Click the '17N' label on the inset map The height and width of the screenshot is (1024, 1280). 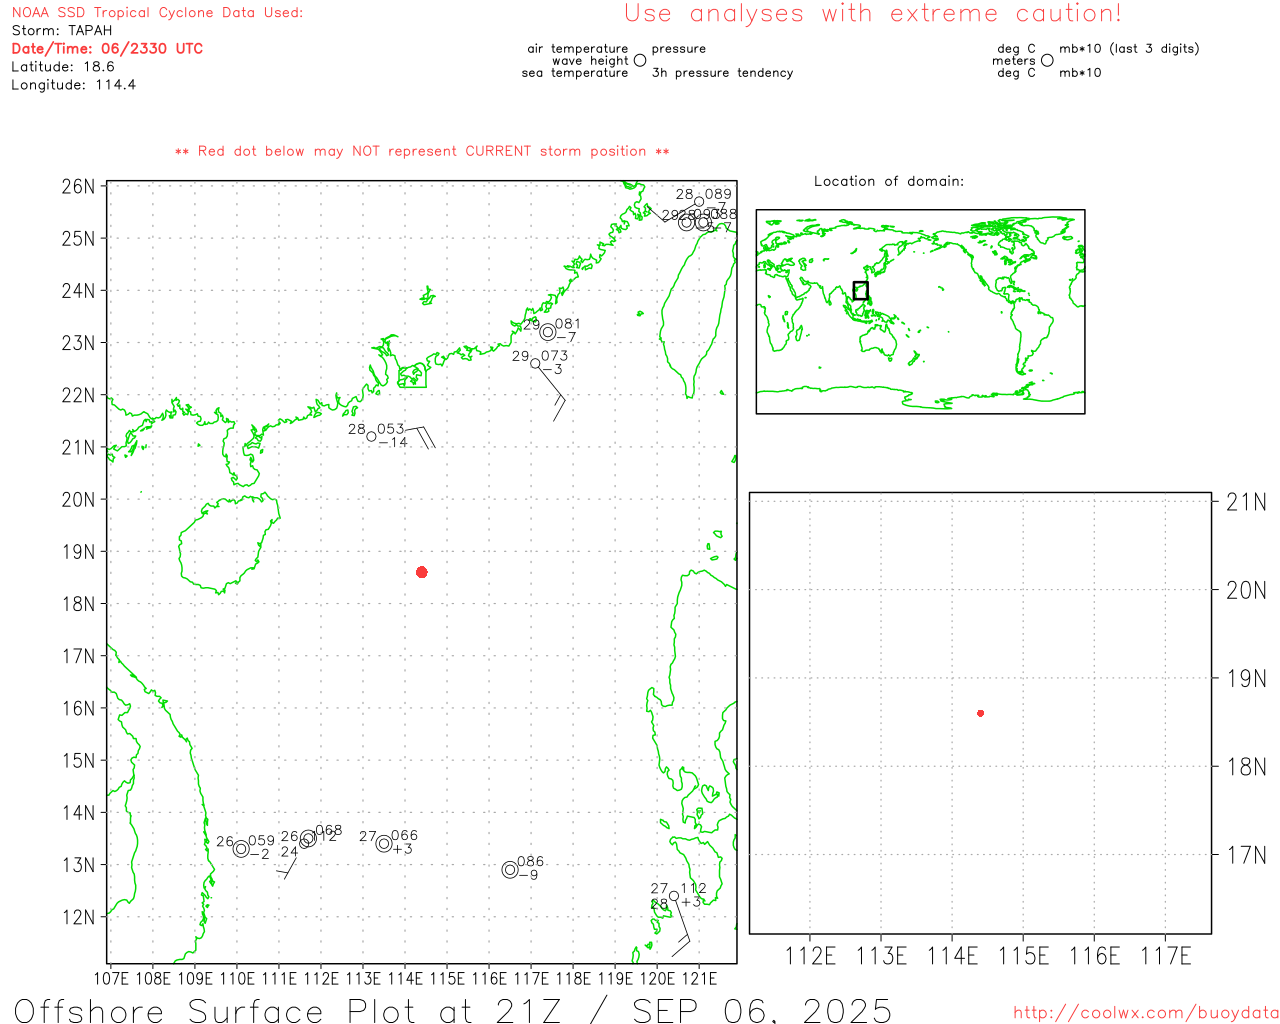point(1246,855)
